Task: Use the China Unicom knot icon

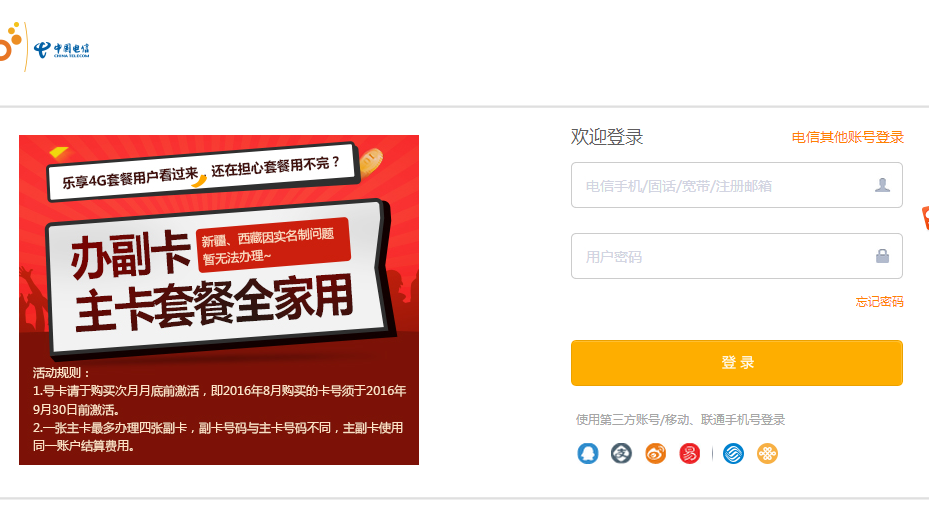Action: tap(767, 453)
